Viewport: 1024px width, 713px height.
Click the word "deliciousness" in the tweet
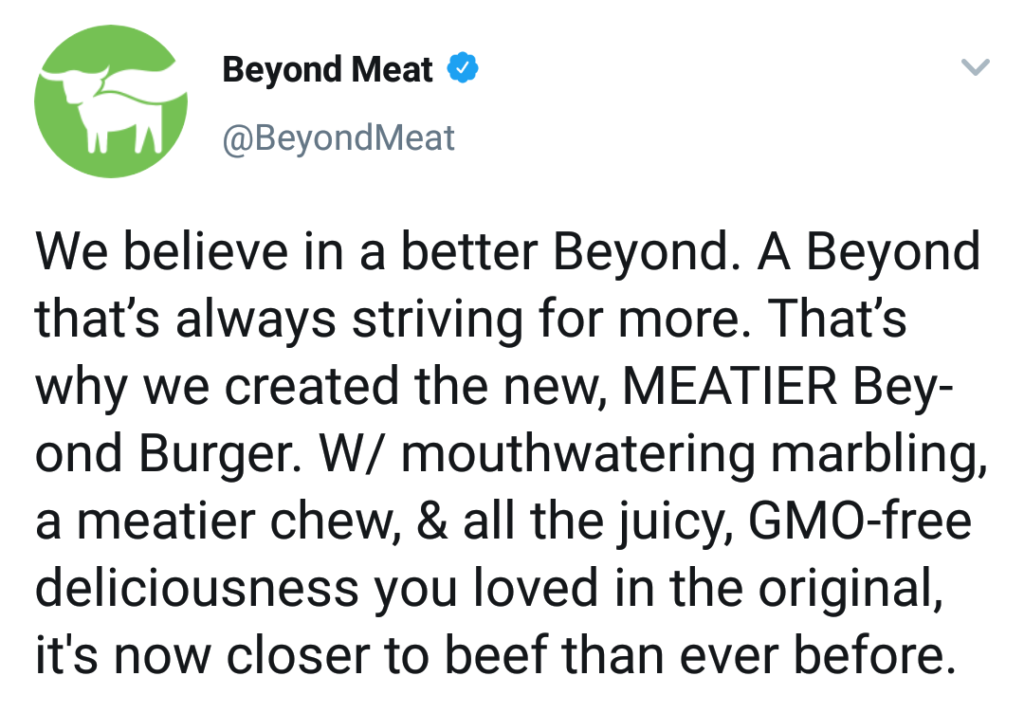(197, 588)
